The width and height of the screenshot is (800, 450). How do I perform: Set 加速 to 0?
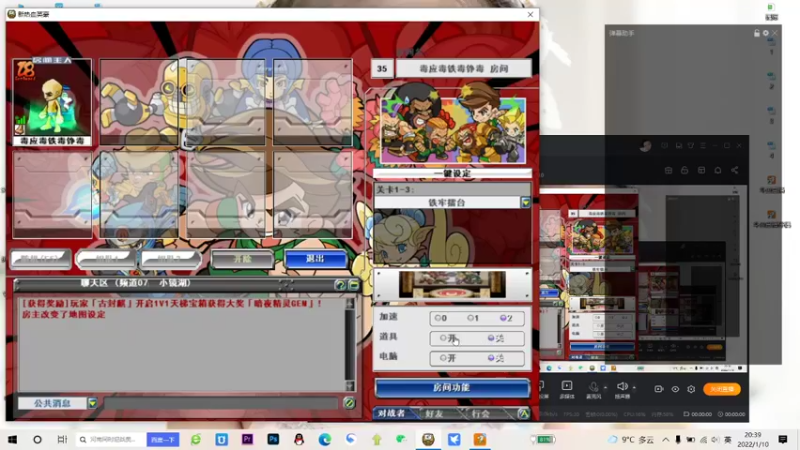[441, 318]
